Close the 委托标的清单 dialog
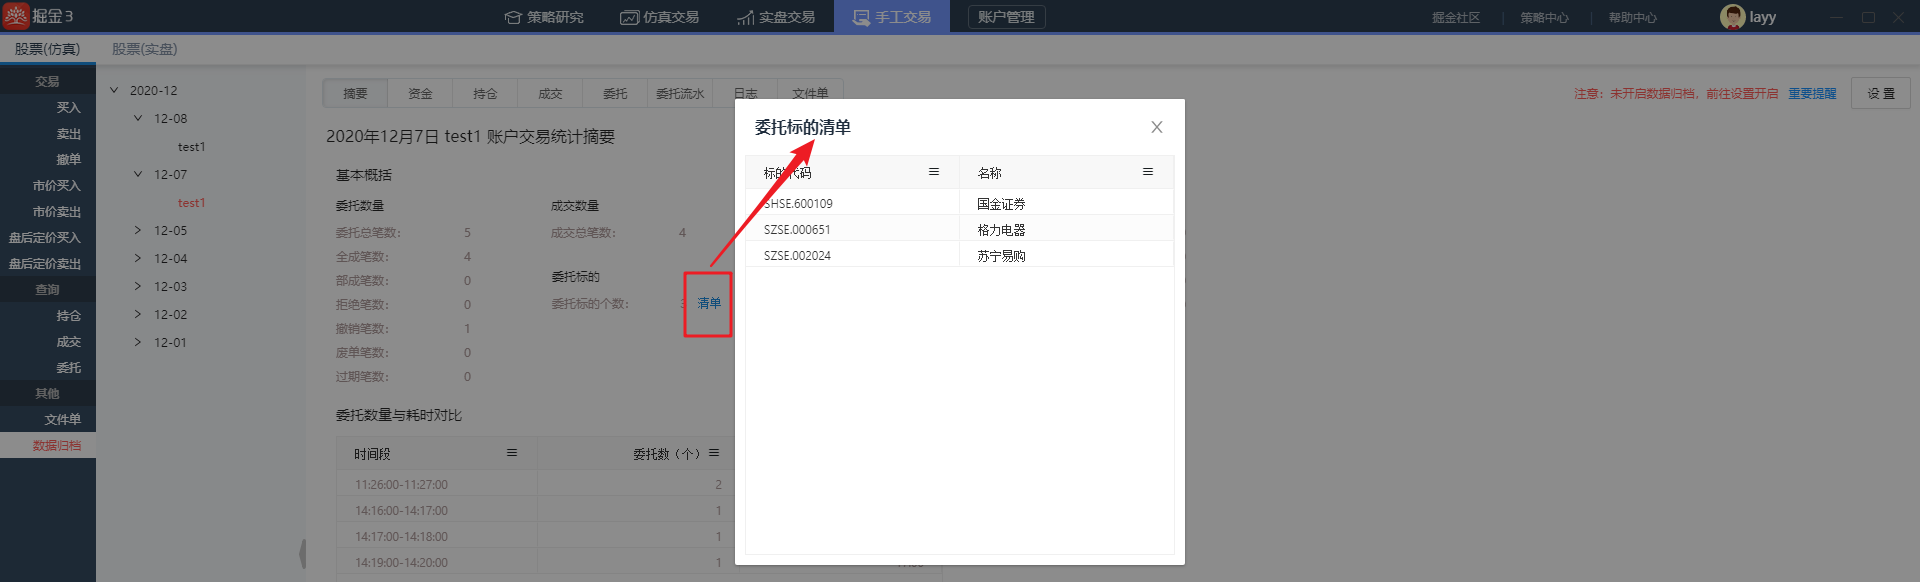The image size is (1920, 582). tap(1156, 127)
